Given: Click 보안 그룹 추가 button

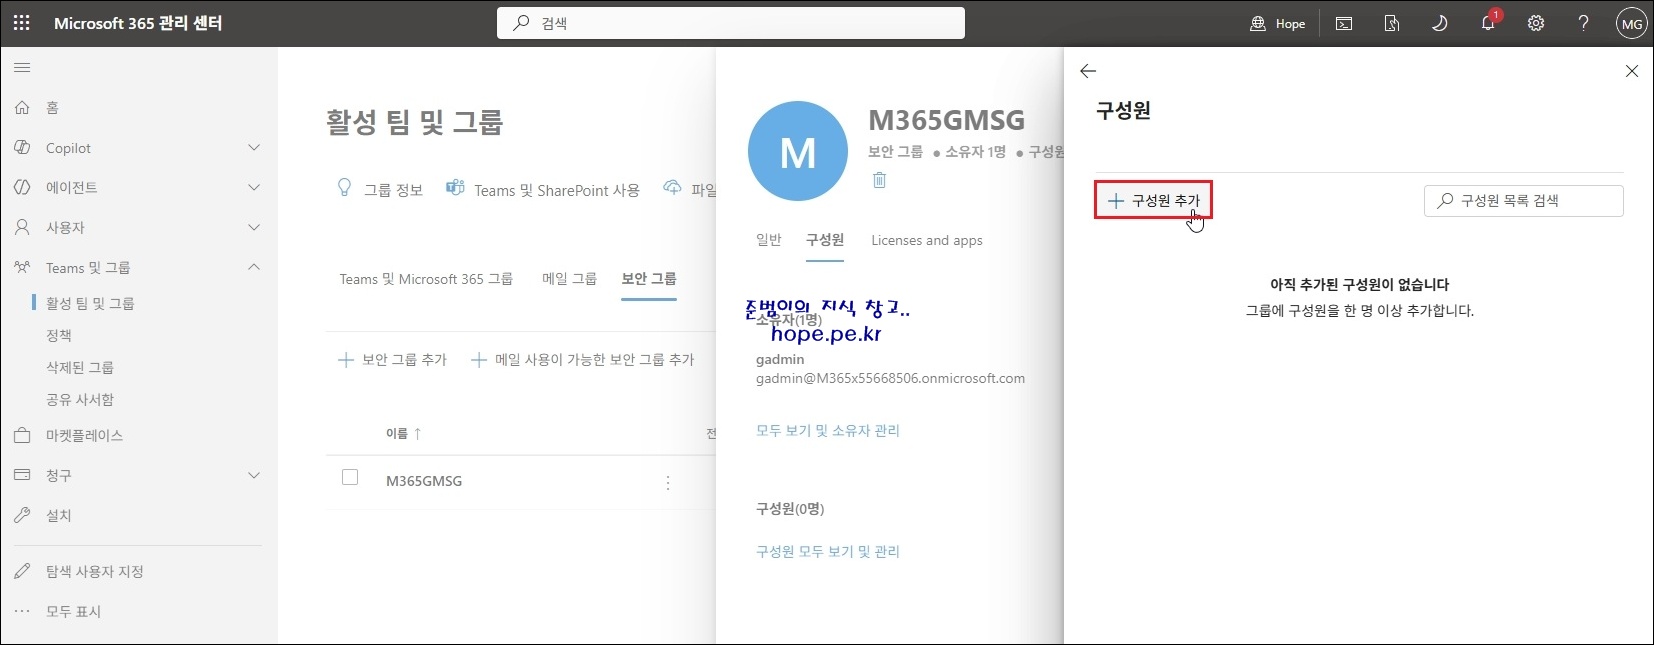Looking at the screenshot, I should pos(392,360).
